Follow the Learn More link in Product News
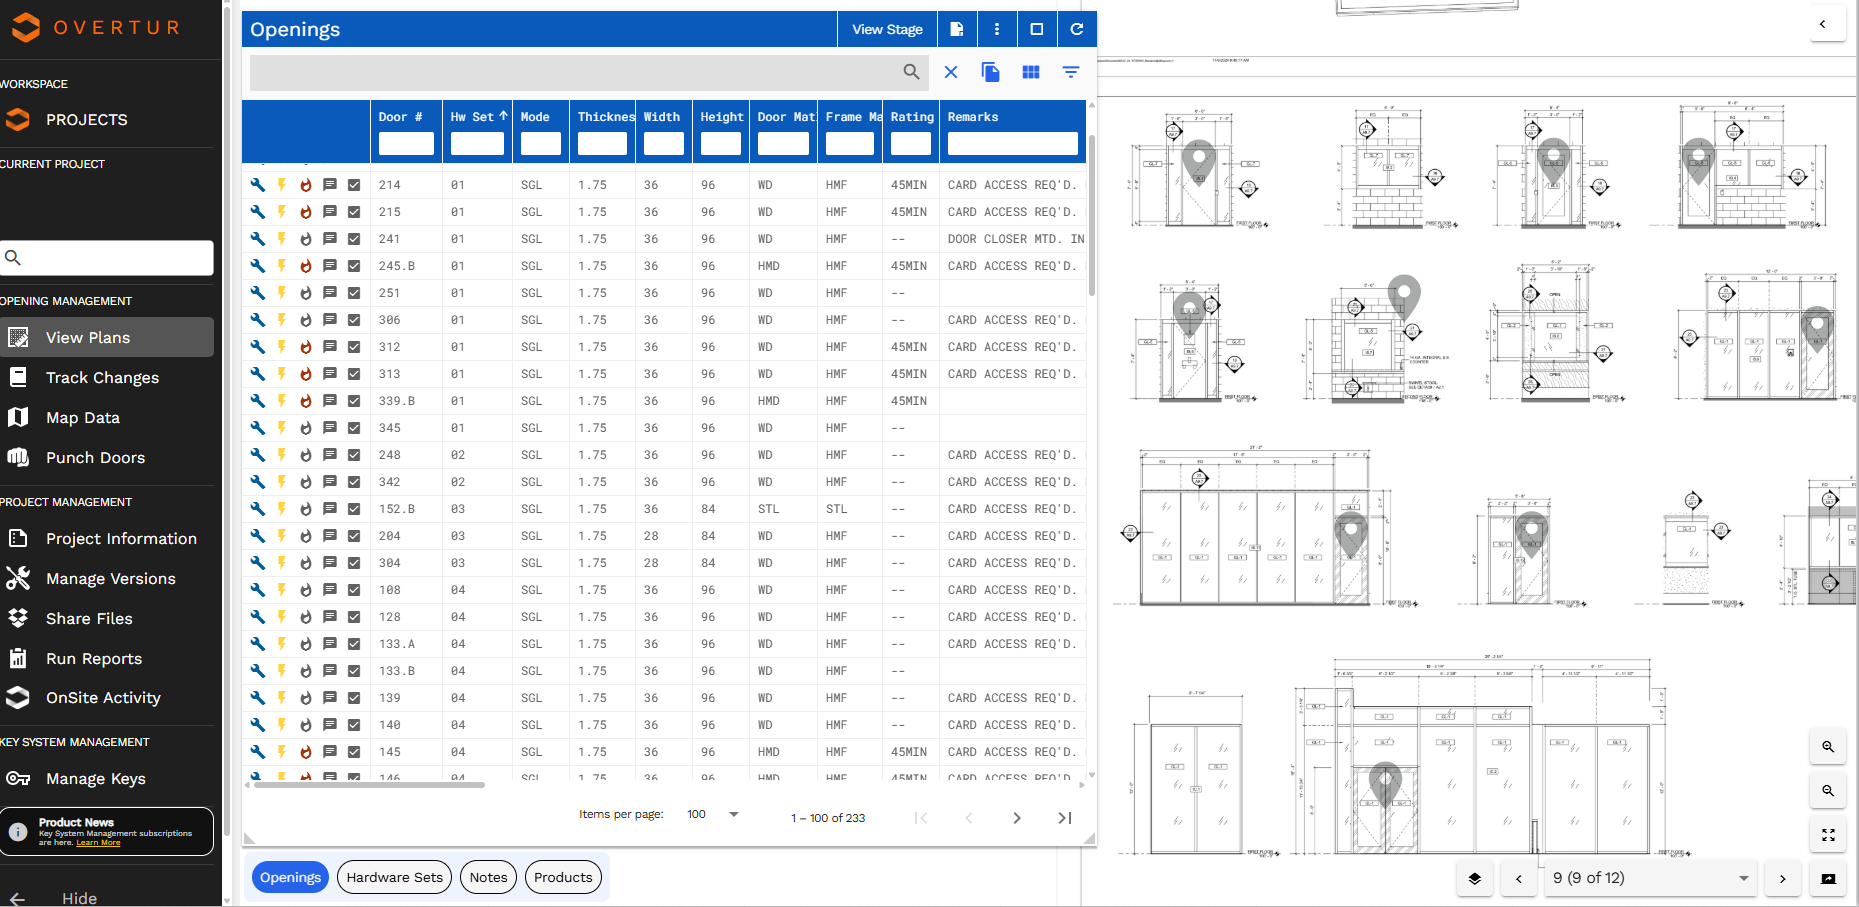 pyautogui.click(x=98, y=843)
